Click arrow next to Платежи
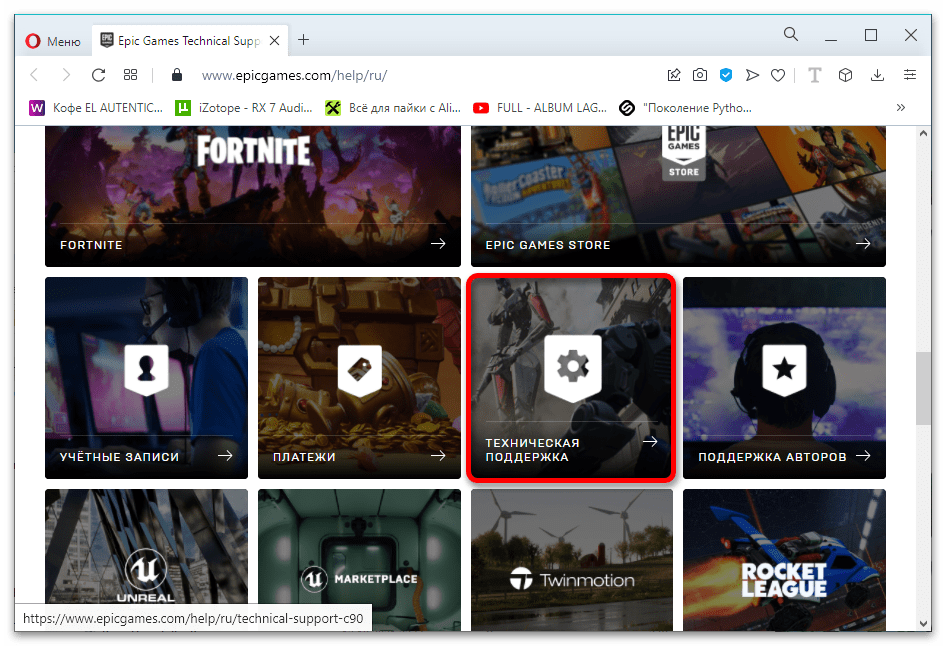The height and width of the screenshot is (646, 946). pyautogui.click(x=439, y=455)
